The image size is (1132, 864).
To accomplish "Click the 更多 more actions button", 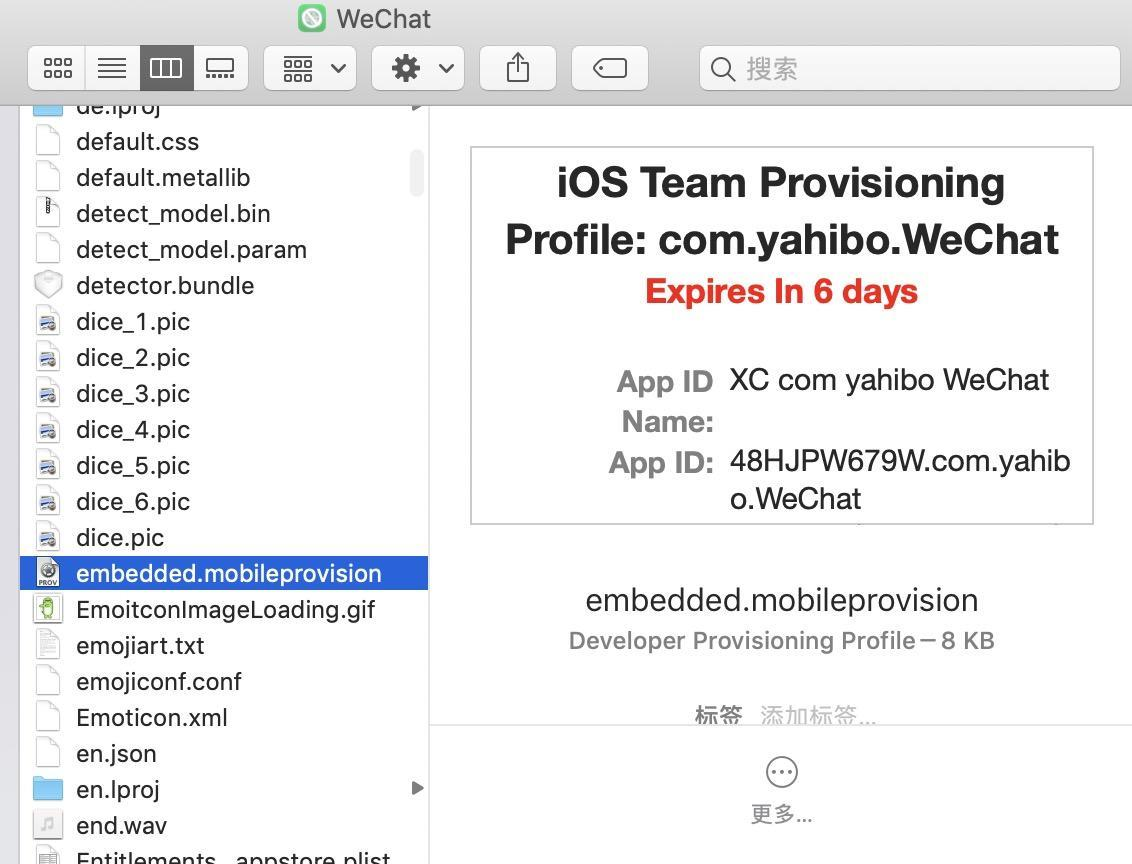I will [x=782, y=790].
